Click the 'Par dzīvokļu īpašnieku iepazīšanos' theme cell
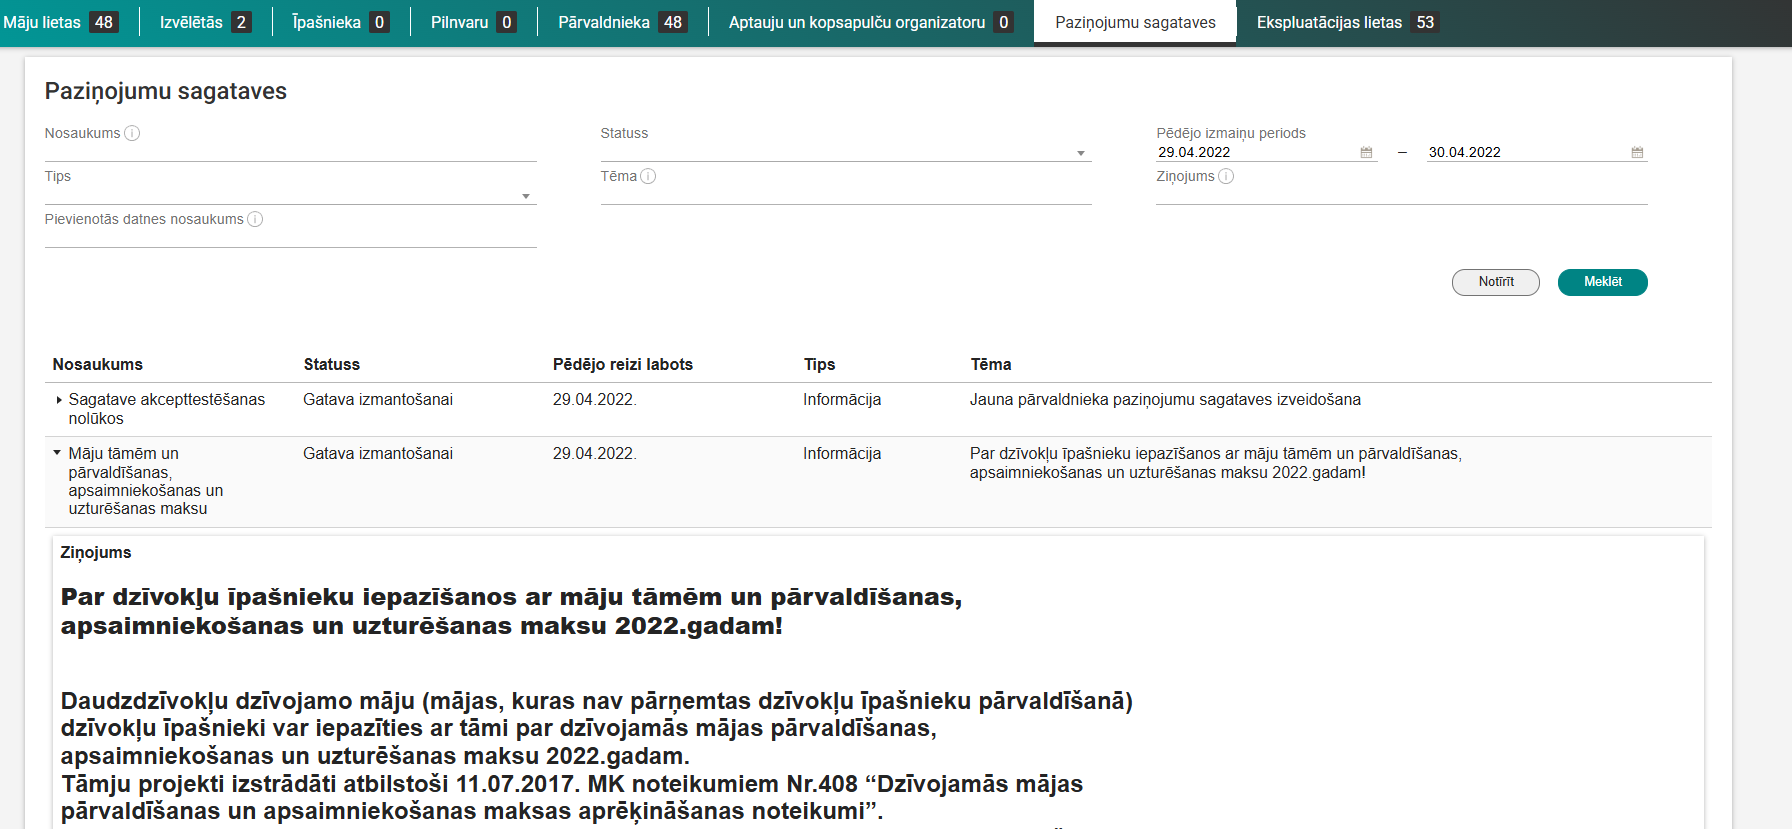This screenshot has width=1792, height=829. click(x=1216, y=463)
